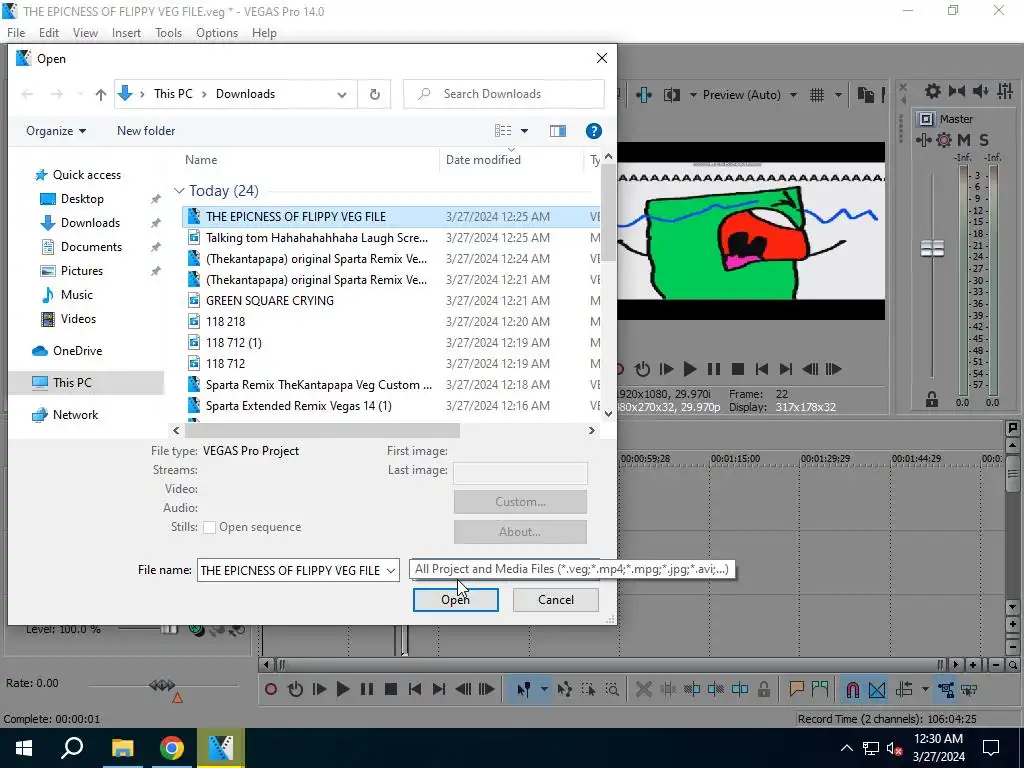Viewport: 1024px width, 768px height.
Task: Select the Zoom Edit tool
Action: 612,689
